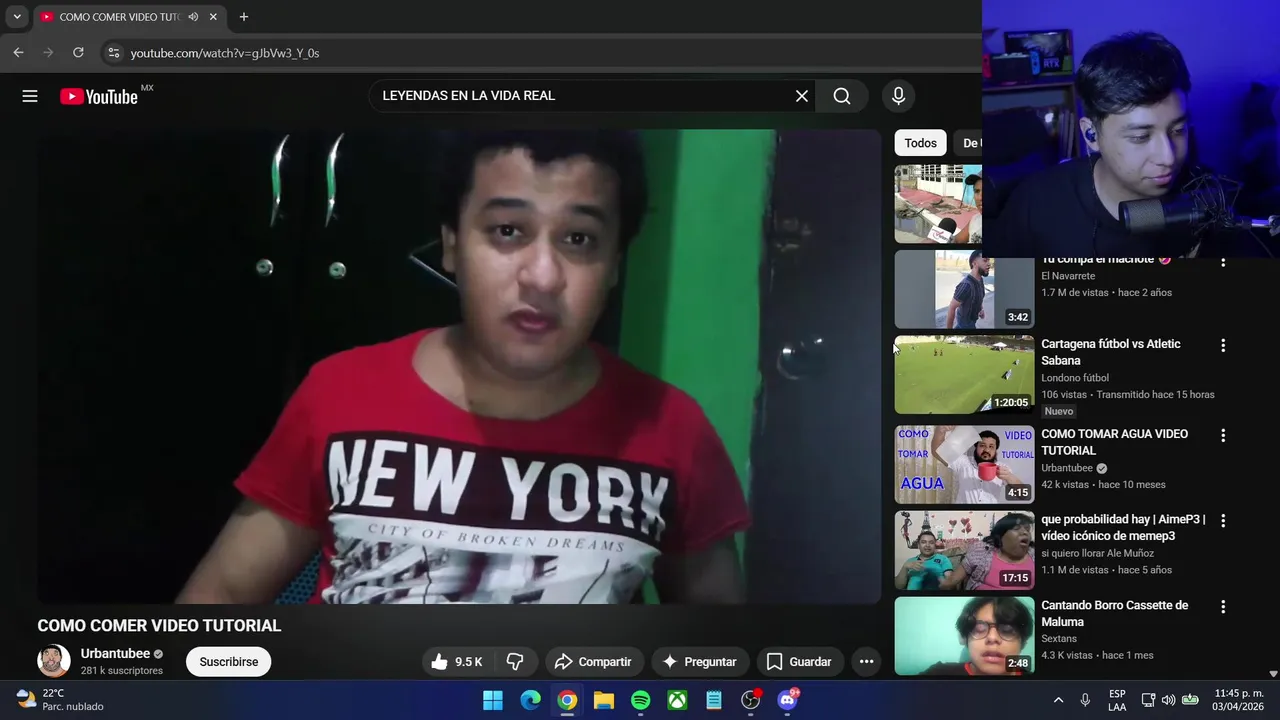Select the Todos filter chip
This screenshot has height=720, width=1280.
tap(920, 143)
